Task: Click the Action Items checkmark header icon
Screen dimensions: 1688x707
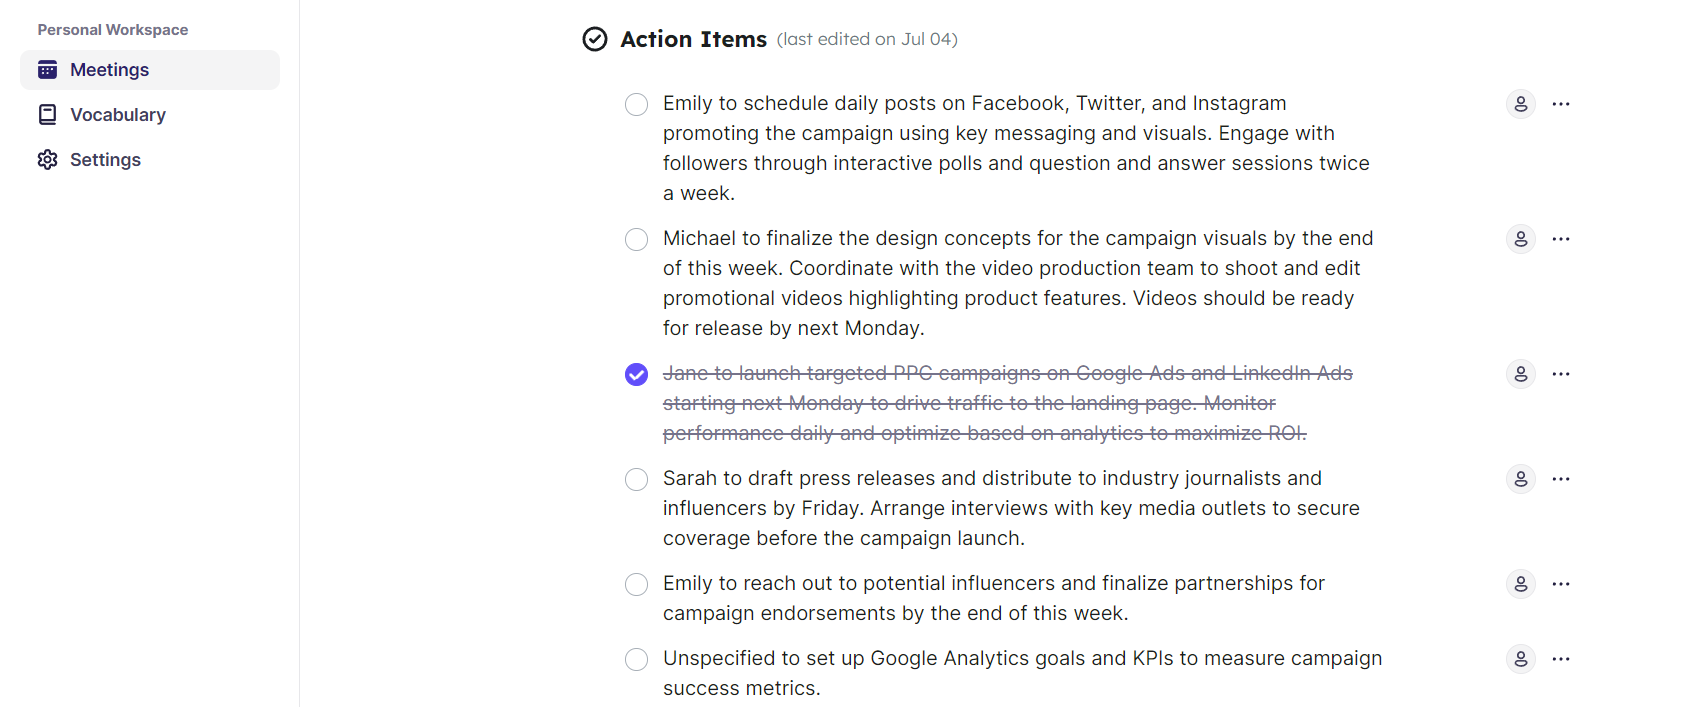Action: click(x=595, y=39)
